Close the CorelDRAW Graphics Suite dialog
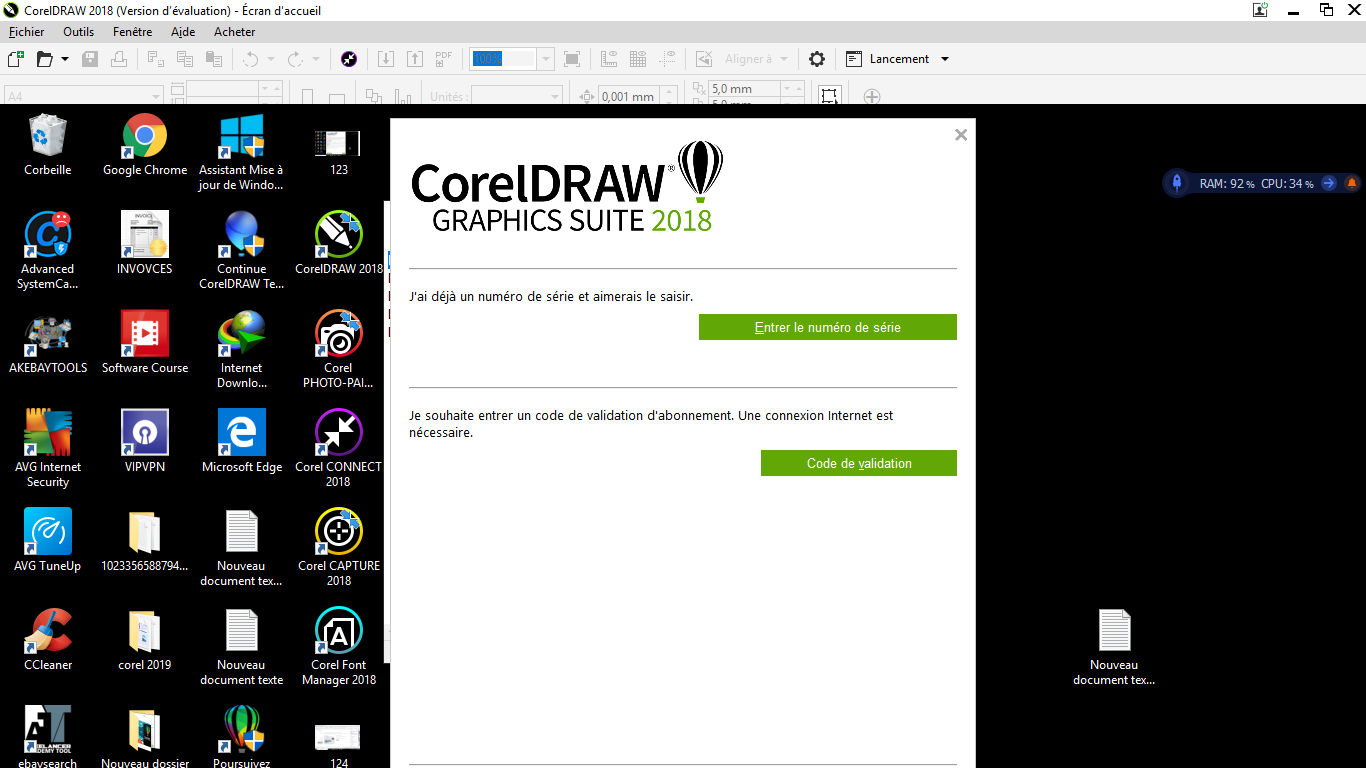Screen dimensions: 1366x768 click(961, 135)
